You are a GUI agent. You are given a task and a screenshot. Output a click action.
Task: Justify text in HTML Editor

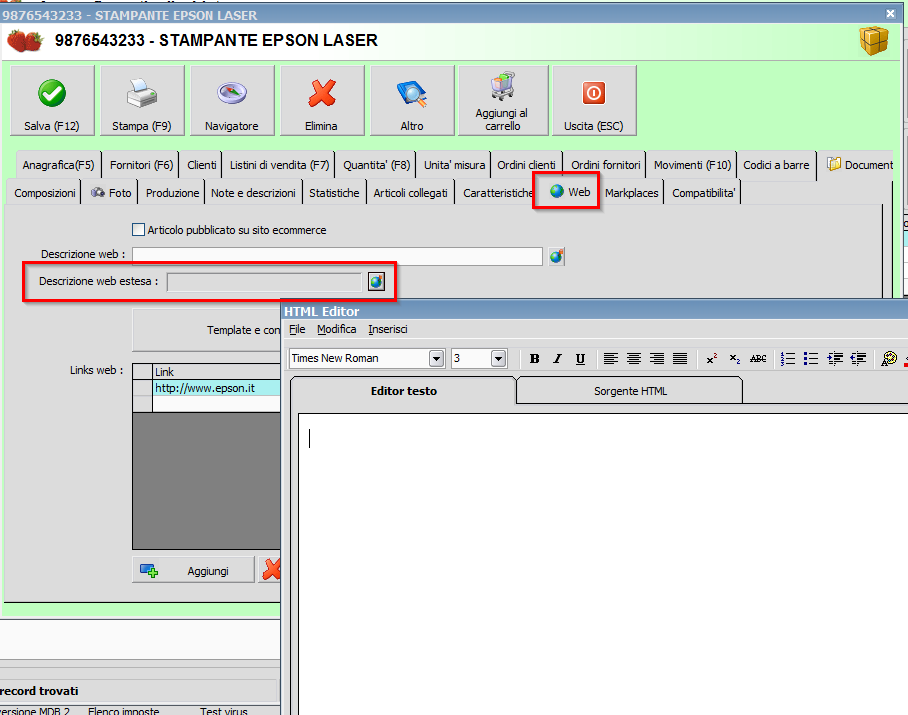click(x=680, y=359)
